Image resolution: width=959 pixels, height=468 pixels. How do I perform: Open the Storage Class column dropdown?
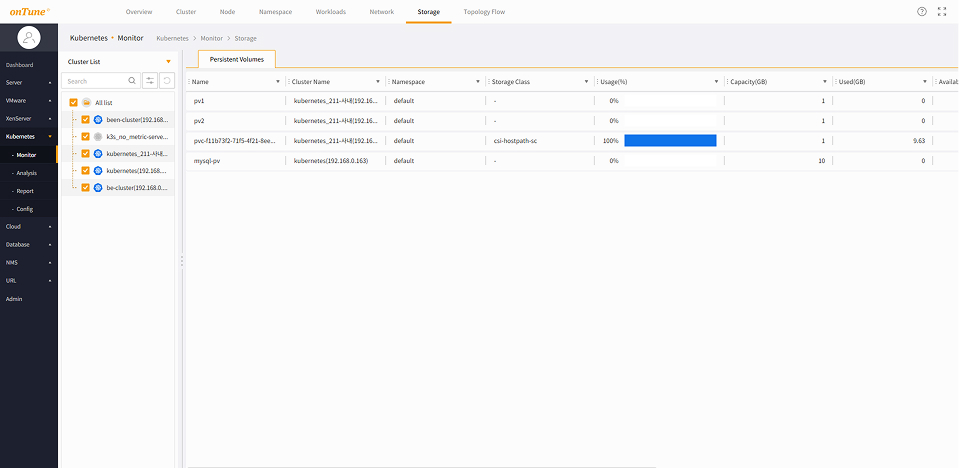click(x=585, y=81)
